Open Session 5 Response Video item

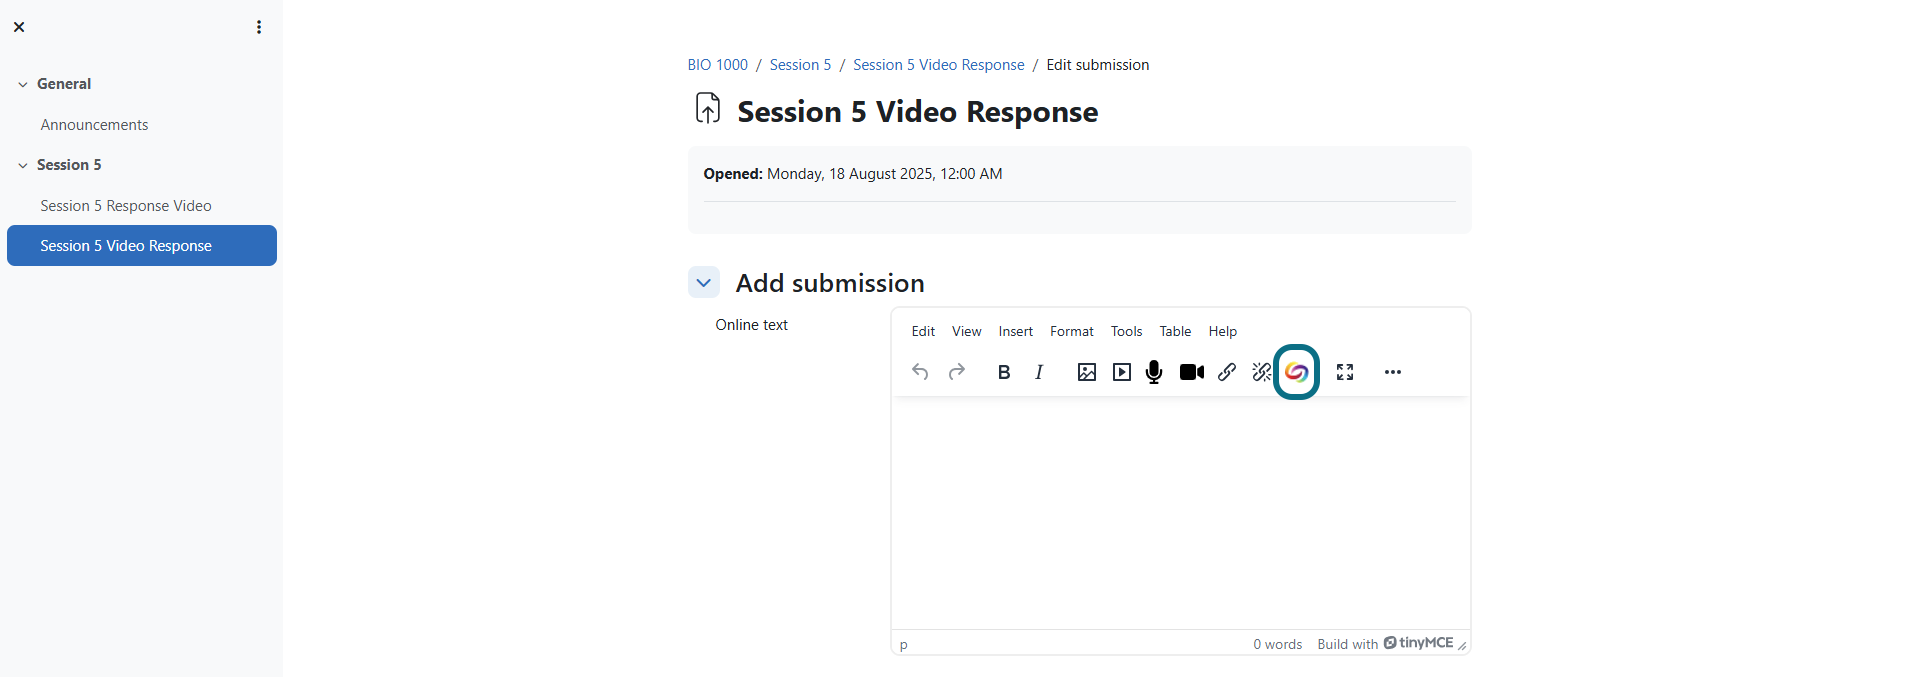click(126, 206)
